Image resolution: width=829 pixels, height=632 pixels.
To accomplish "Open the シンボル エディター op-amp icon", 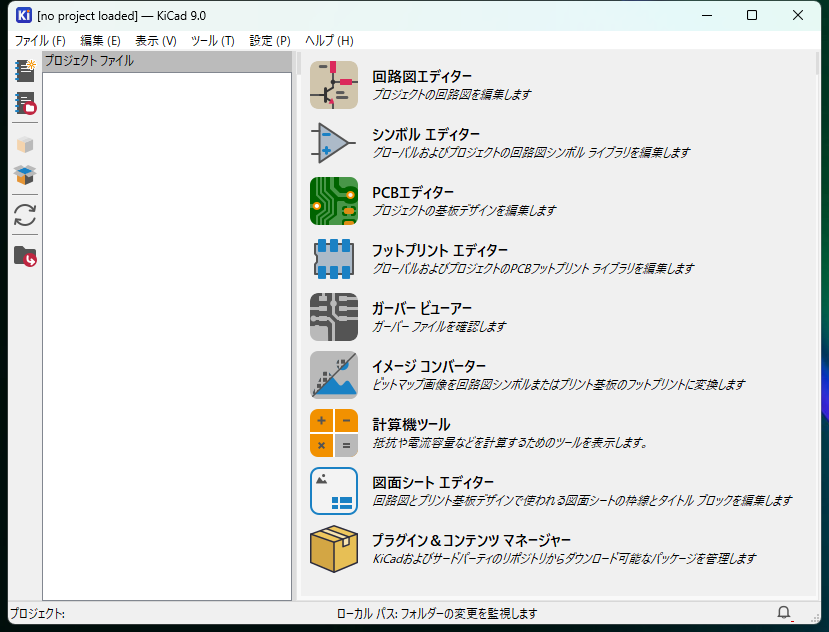I will coord(334,143).
